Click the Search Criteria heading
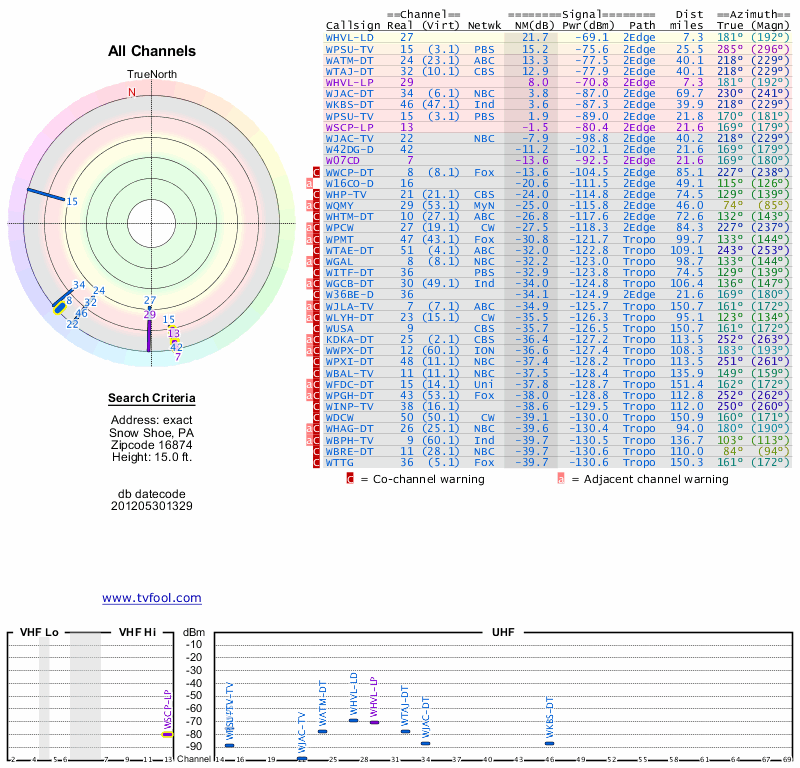800x768 pixels. coord(151,399)
